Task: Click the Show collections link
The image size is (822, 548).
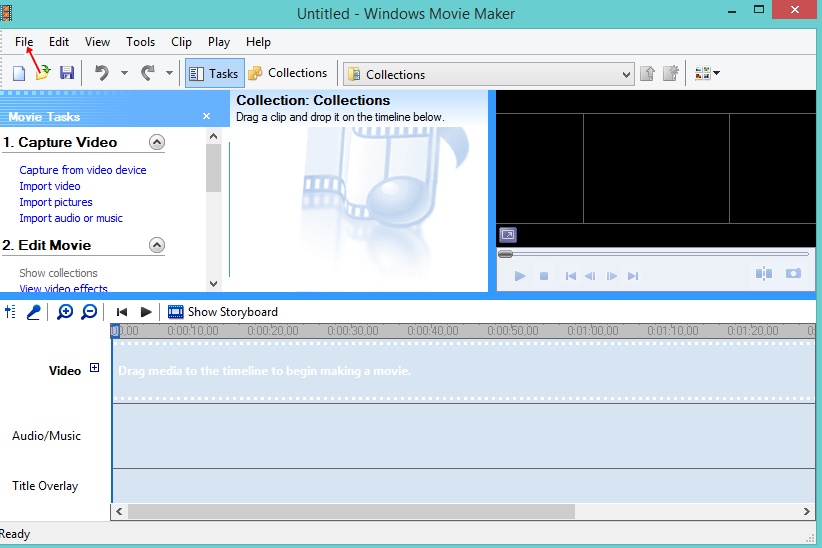Action: [x=58, y=273]
